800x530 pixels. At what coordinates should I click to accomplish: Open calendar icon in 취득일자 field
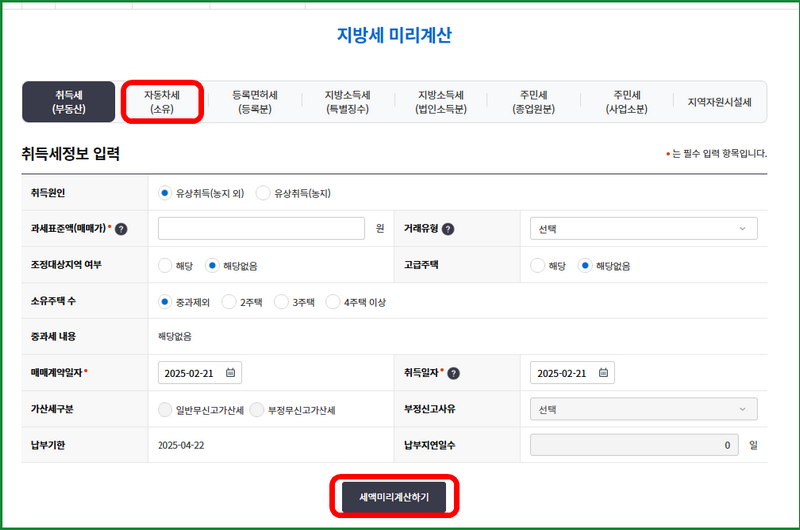click(x=604, y=373)
